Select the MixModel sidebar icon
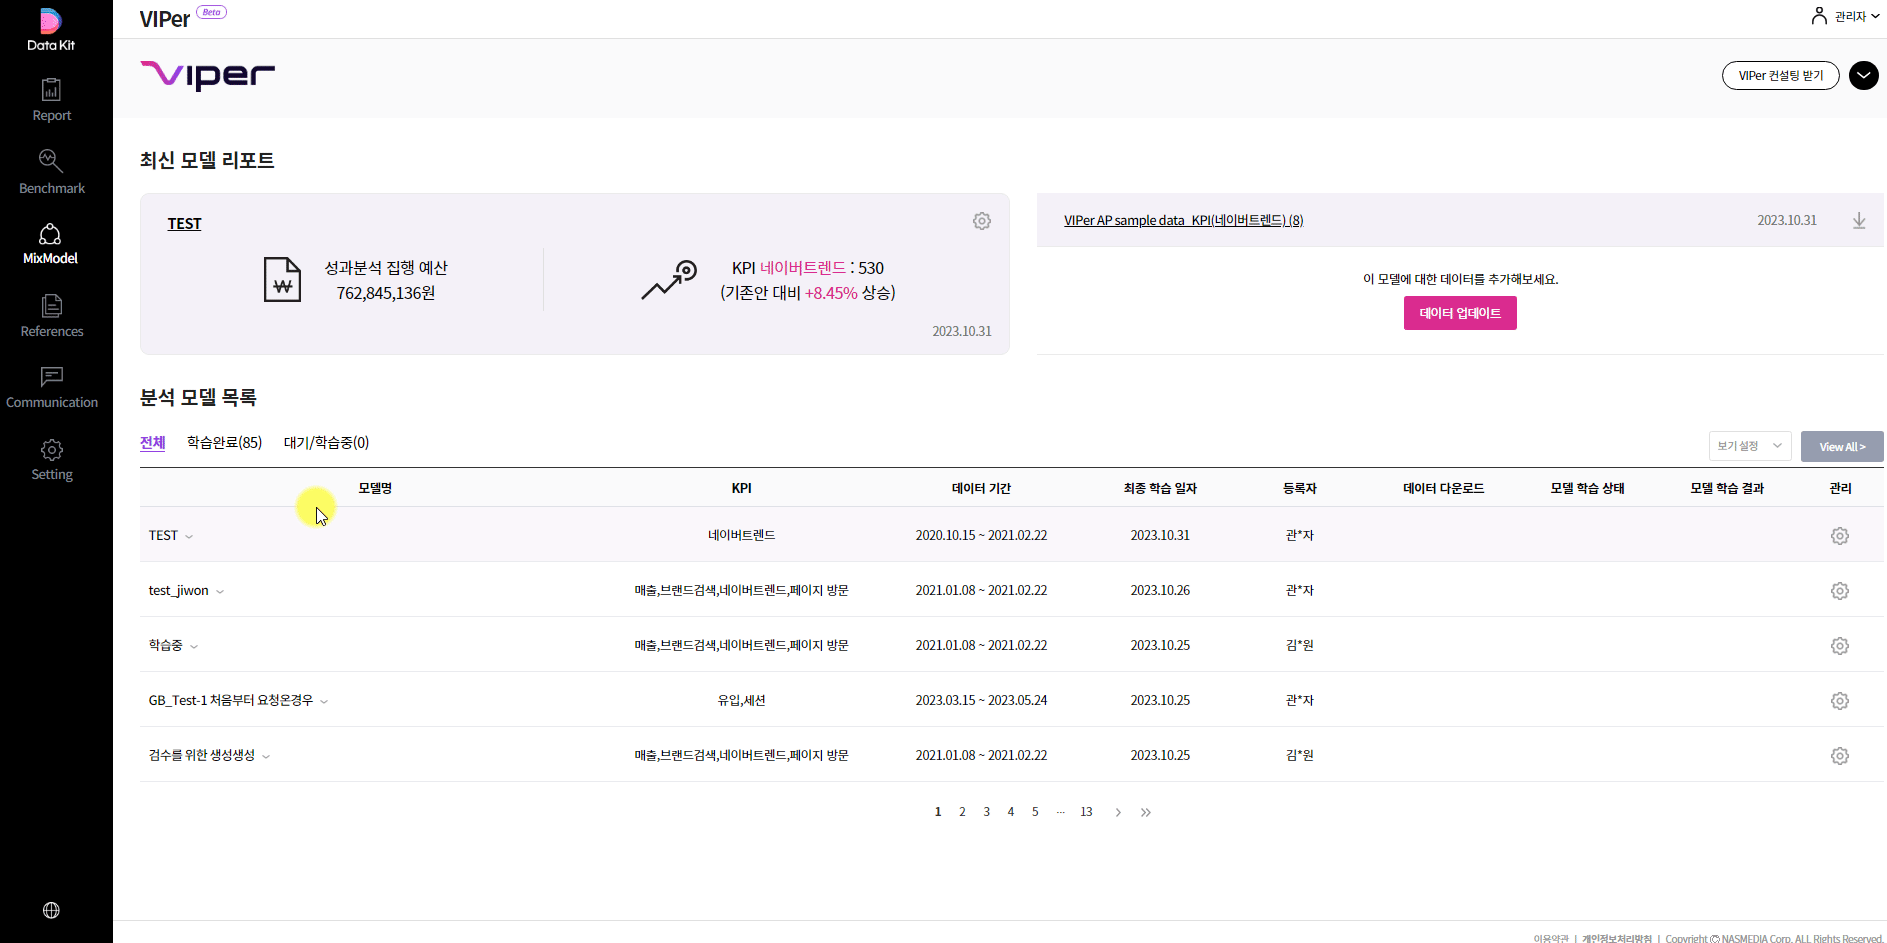 point(50,243)
